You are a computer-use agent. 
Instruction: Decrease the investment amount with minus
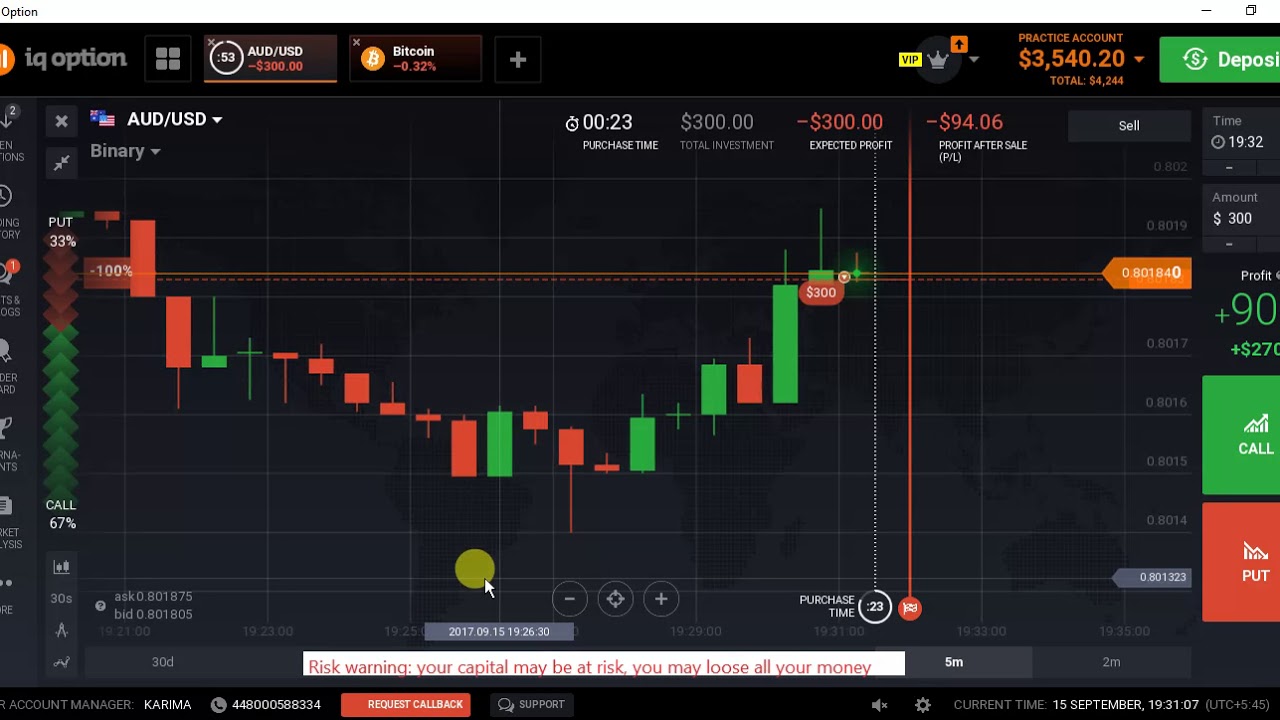point(1229,244)
